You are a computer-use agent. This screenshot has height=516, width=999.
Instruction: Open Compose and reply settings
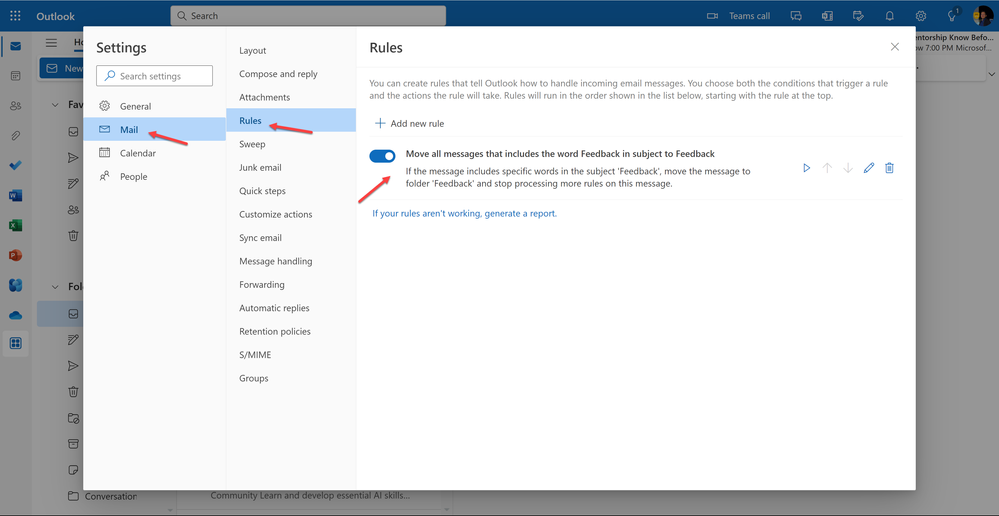point(291,74)
